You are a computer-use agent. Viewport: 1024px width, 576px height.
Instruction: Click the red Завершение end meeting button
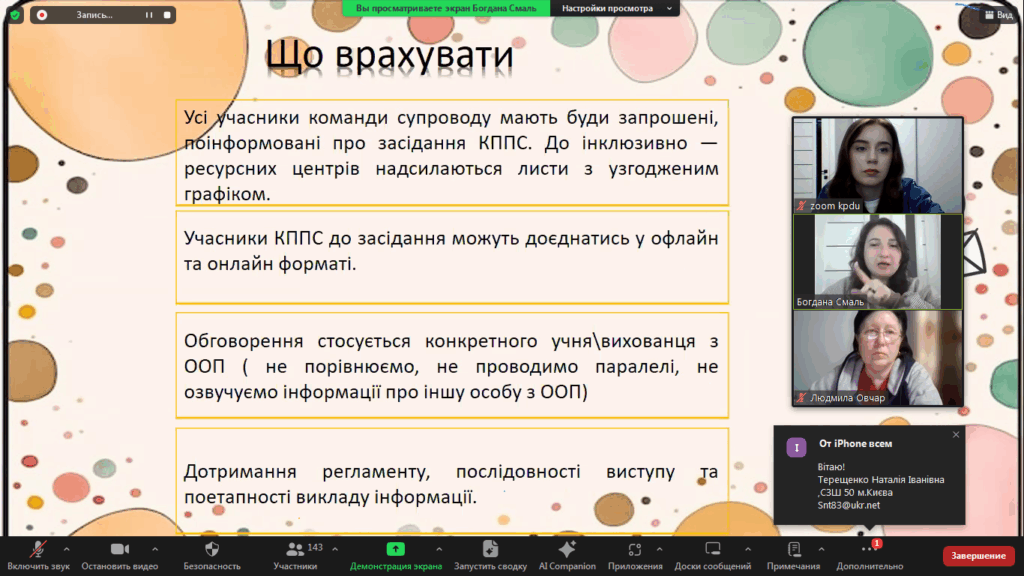978,555
